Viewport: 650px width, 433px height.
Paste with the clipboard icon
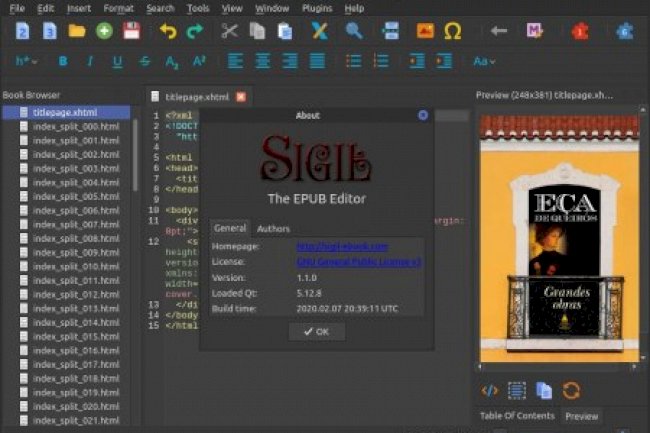pos(285,31)
